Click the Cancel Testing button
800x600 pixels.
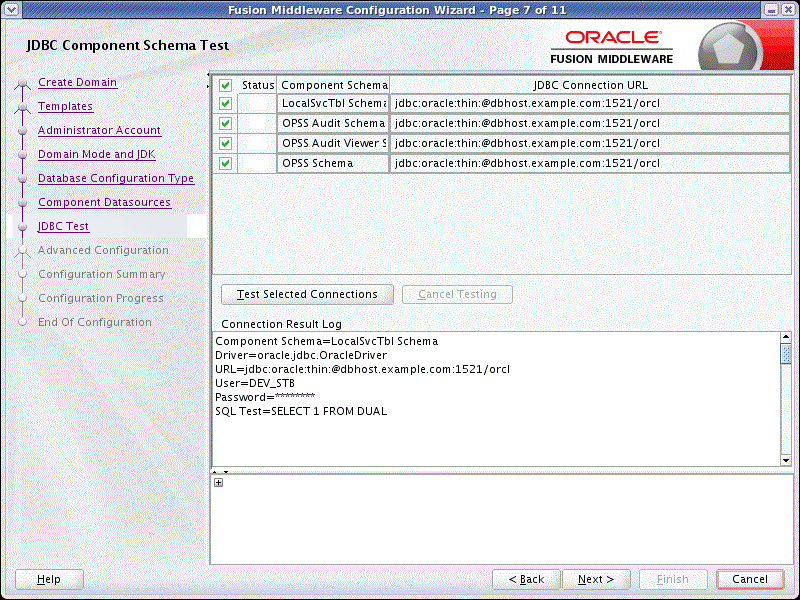(457, 294)
